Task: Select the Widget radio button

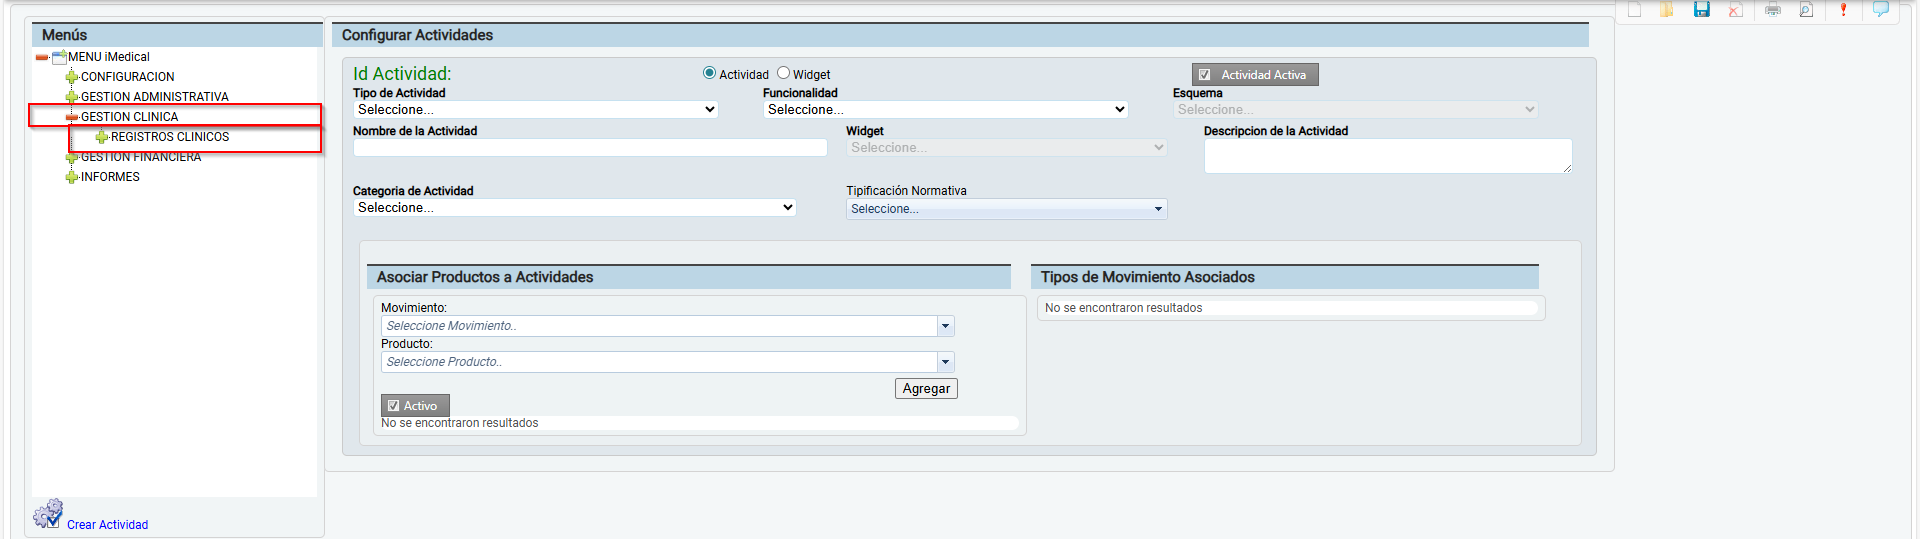Action: pyautogui.click(x=784, y=73)
